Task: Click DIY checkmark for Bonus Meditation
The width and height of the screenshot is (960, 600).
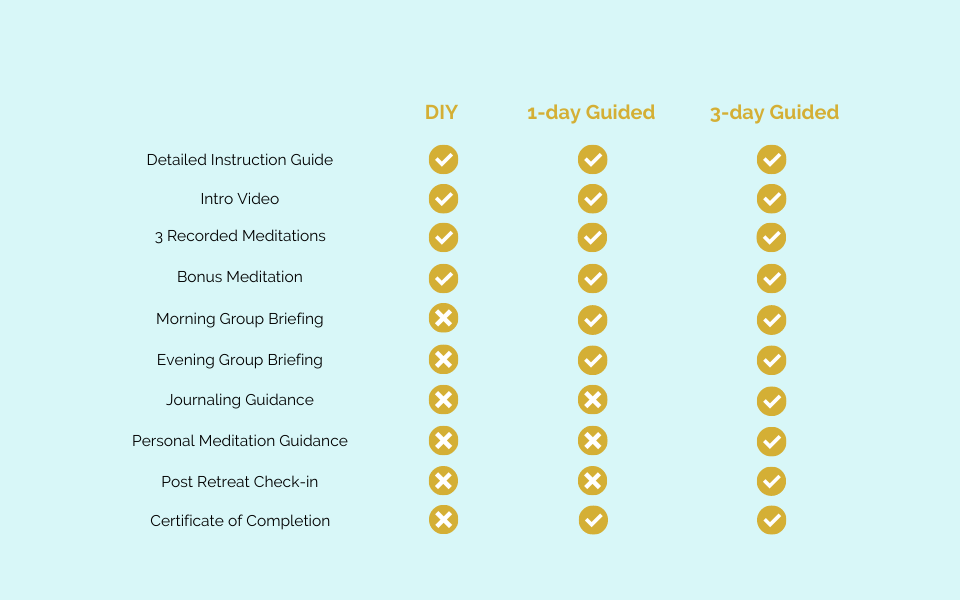Action: 443,279
